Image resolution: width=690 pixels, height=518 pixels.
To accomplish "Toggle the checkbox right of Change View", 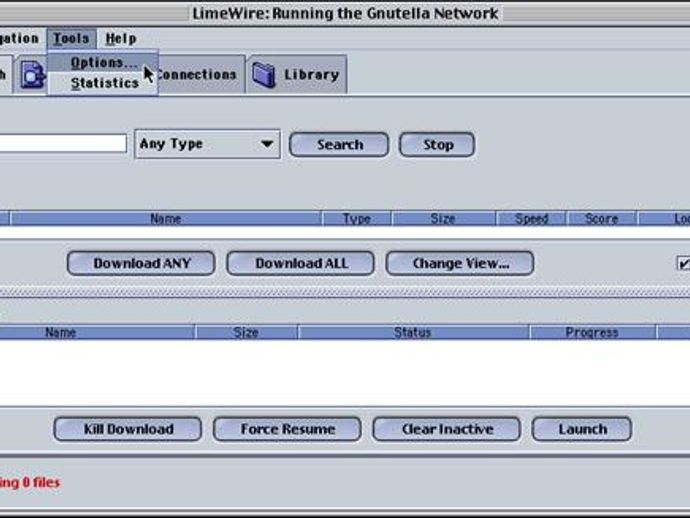I will click(x=683, y=263).
